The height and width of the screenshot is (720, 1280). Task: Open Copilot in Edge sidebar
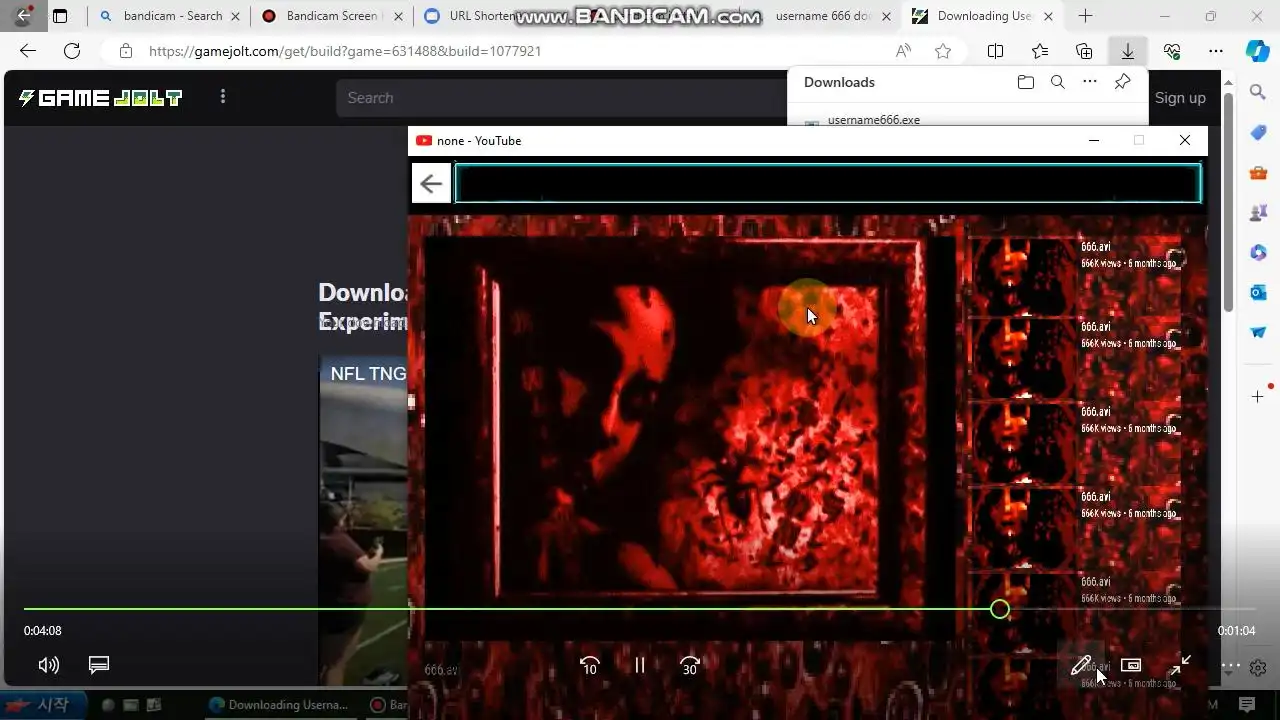point(1258,51)
